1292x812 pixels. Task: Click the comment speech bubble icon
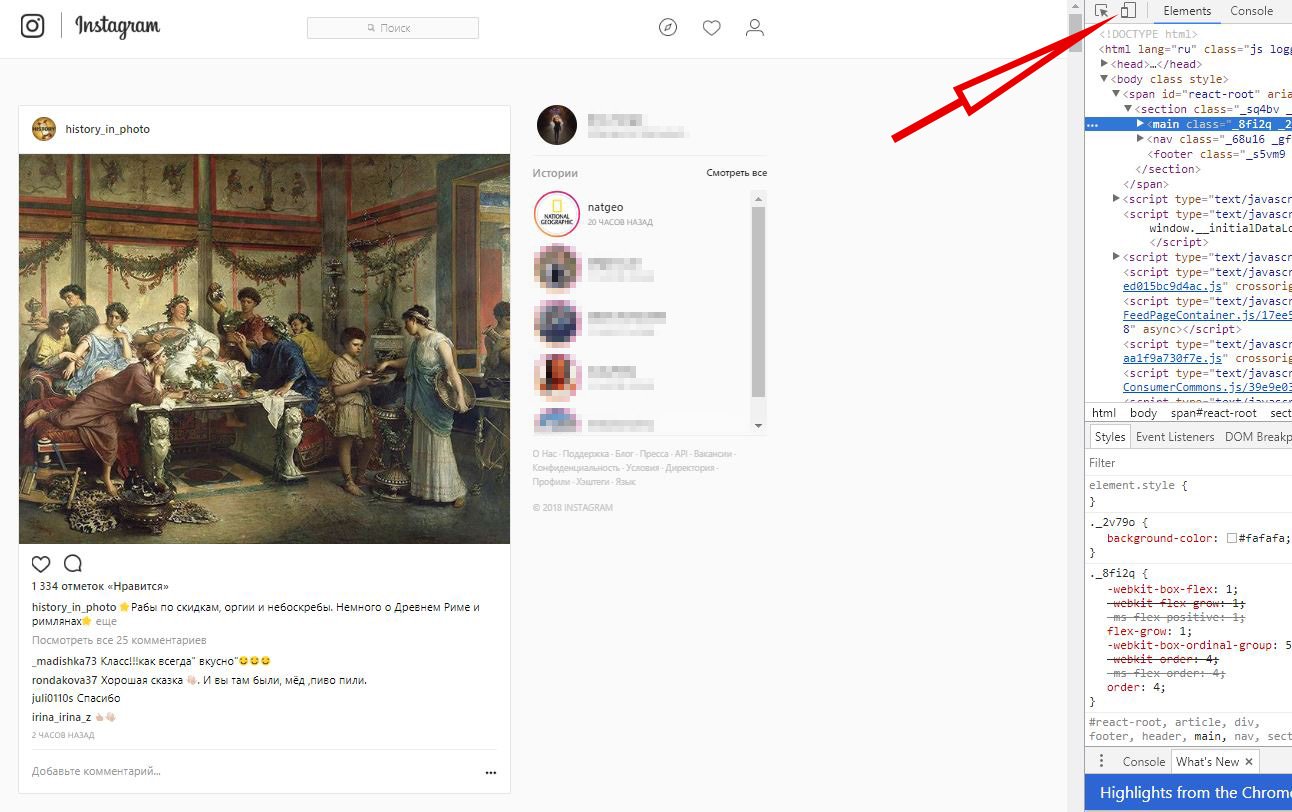(x=73, y=564)
